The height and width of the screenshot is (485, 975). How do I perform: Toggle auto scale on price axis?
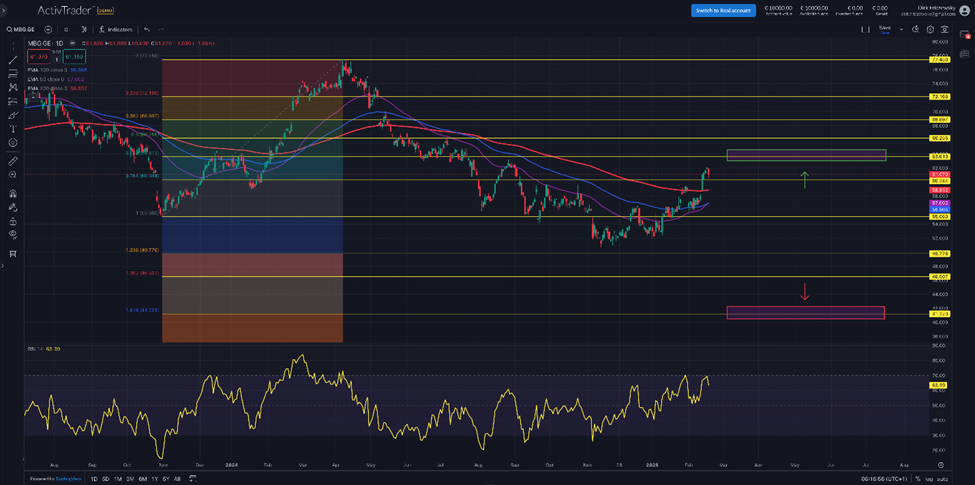943,479
